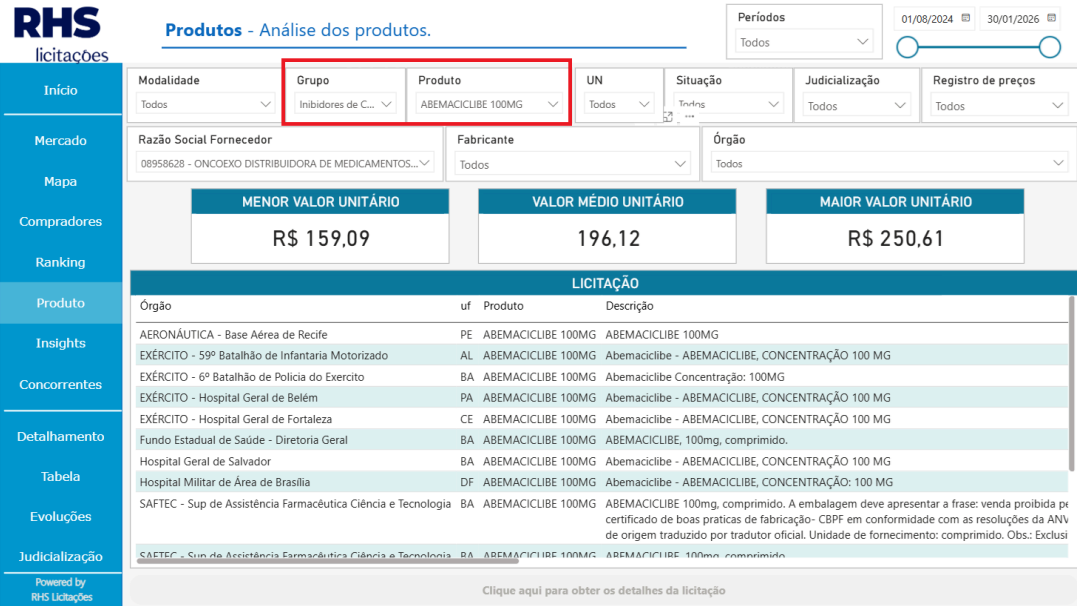Open the UN filter dropdown

tap(618, 104)
